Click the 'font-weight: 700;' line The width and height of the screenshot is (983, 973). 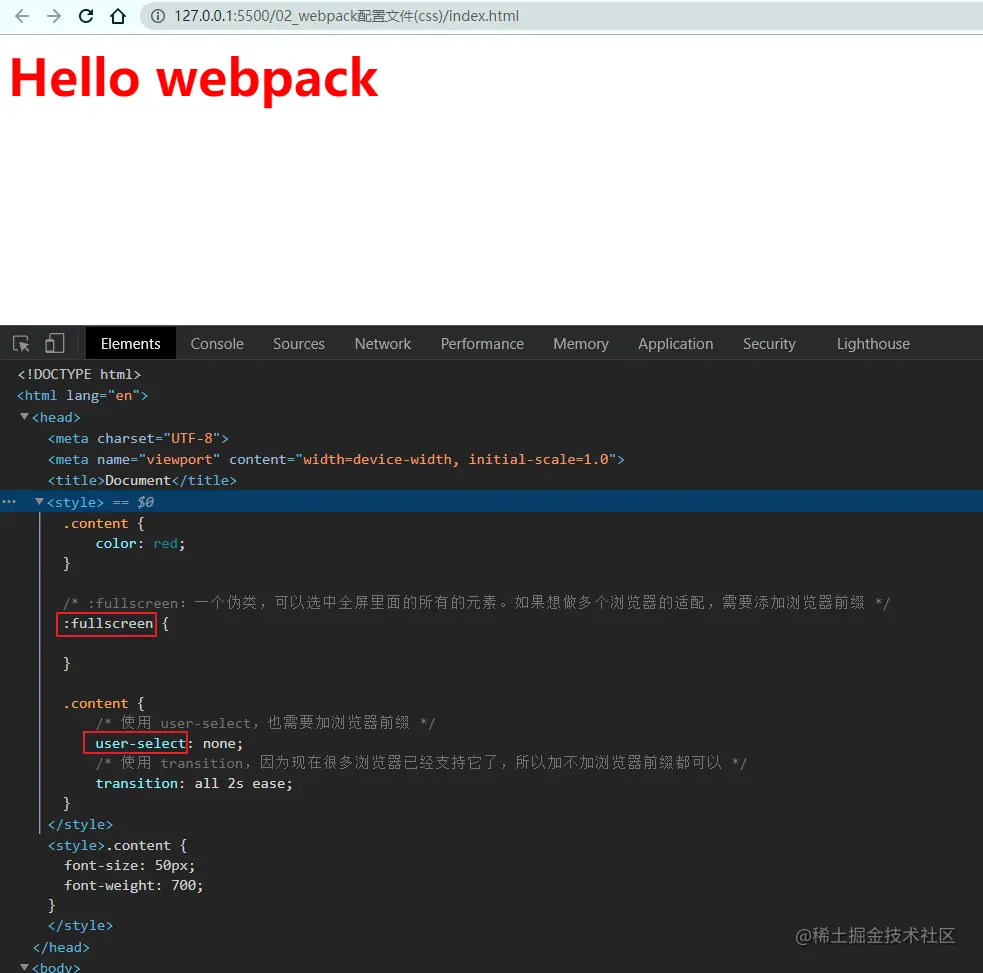(x=134, y=885)
